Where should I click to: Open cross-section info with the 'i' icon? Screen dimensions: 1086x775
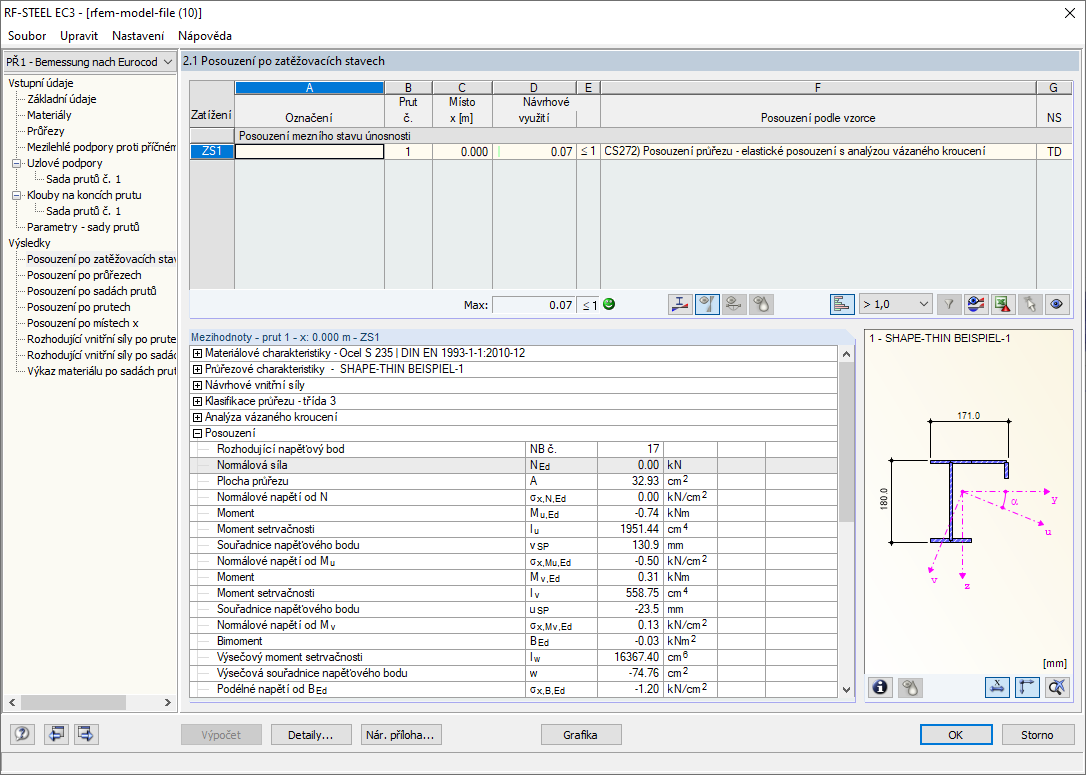[880, 687]
